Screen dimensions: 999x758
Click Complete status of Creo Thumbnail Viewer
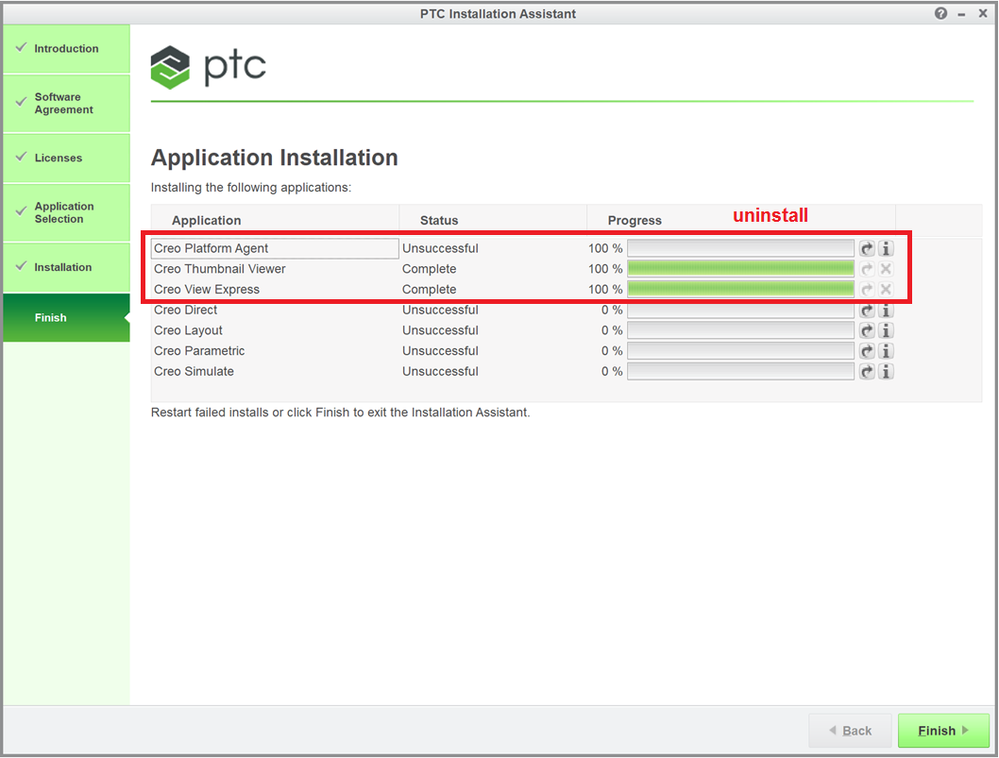(x=429, y=269)
